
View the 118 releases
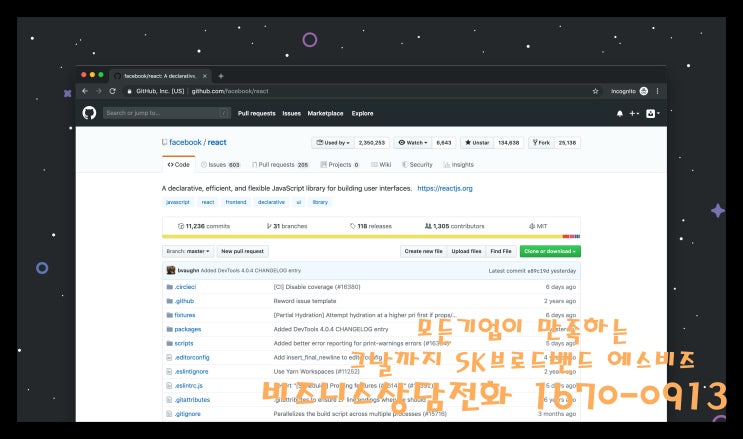click(x=371, y=226)
